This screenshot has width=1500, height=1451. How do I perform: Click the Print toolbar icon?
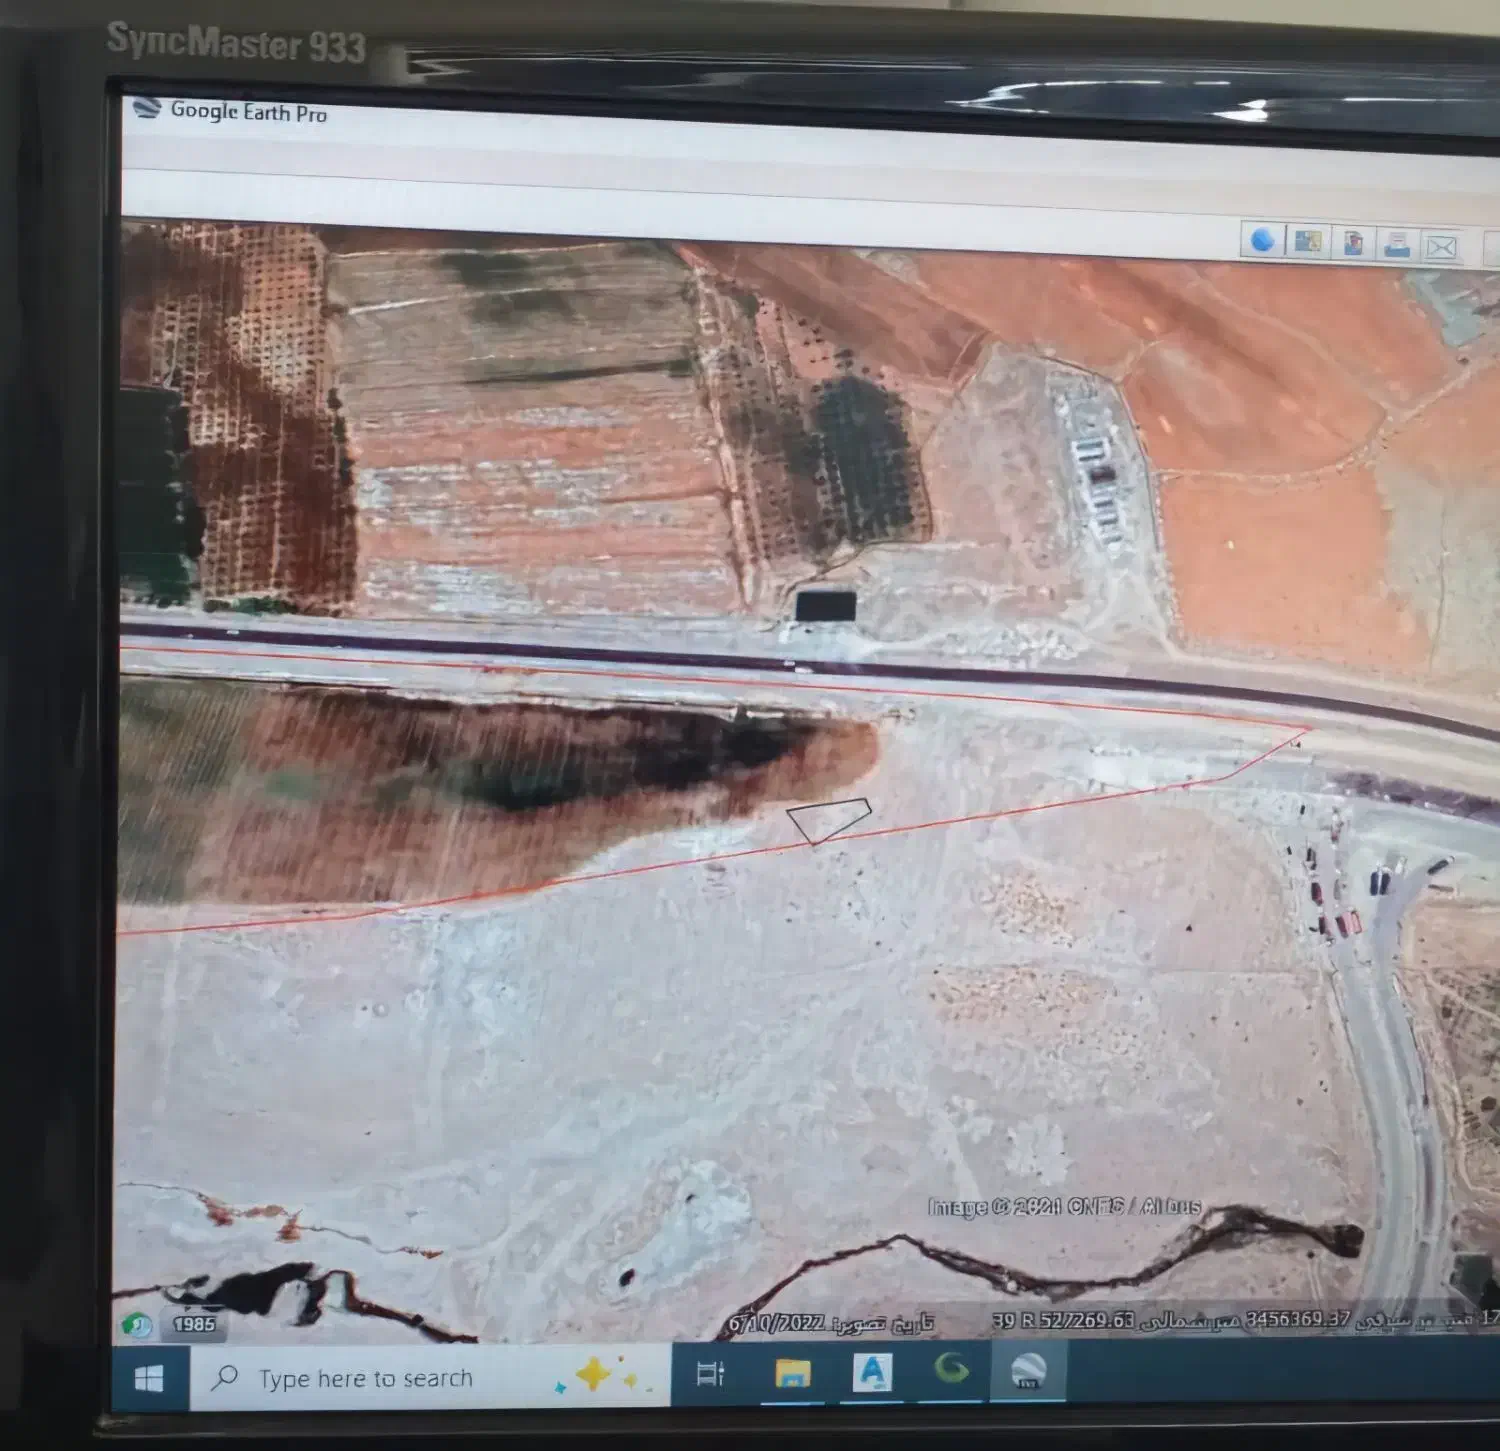[1397, 244]
